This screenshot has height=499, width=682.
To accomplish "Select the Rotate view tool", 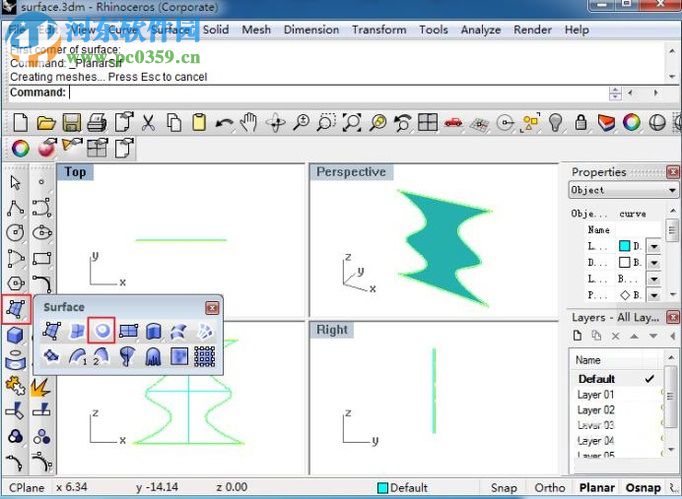I will (x=276, y=123).
